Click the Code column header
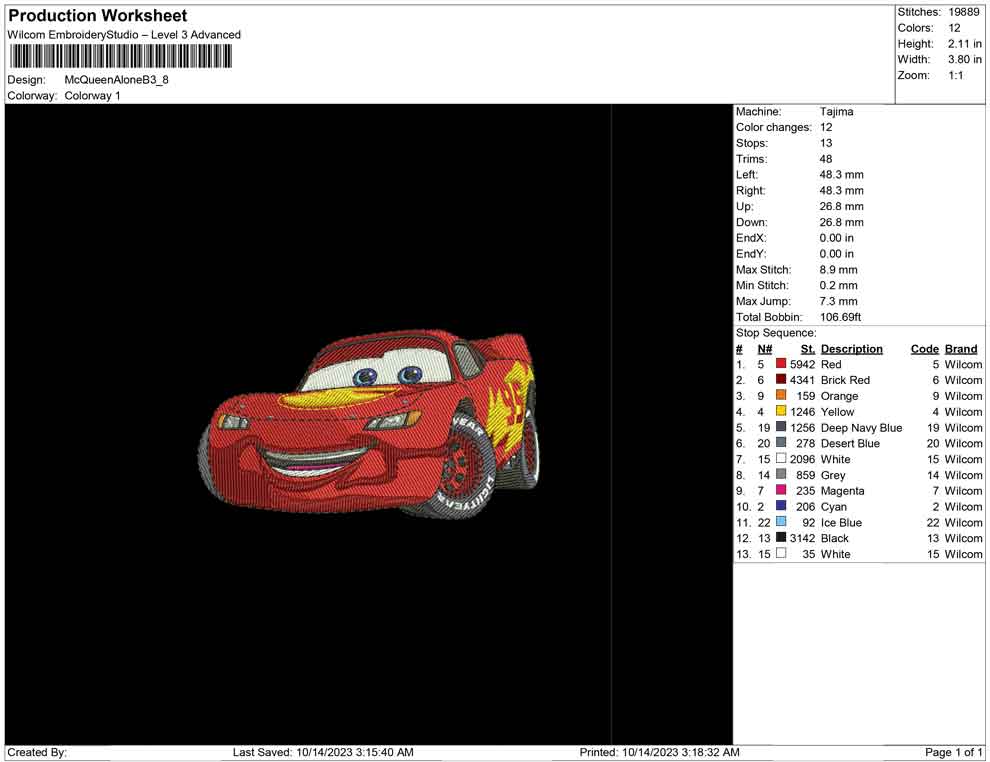 pos(924,349)
